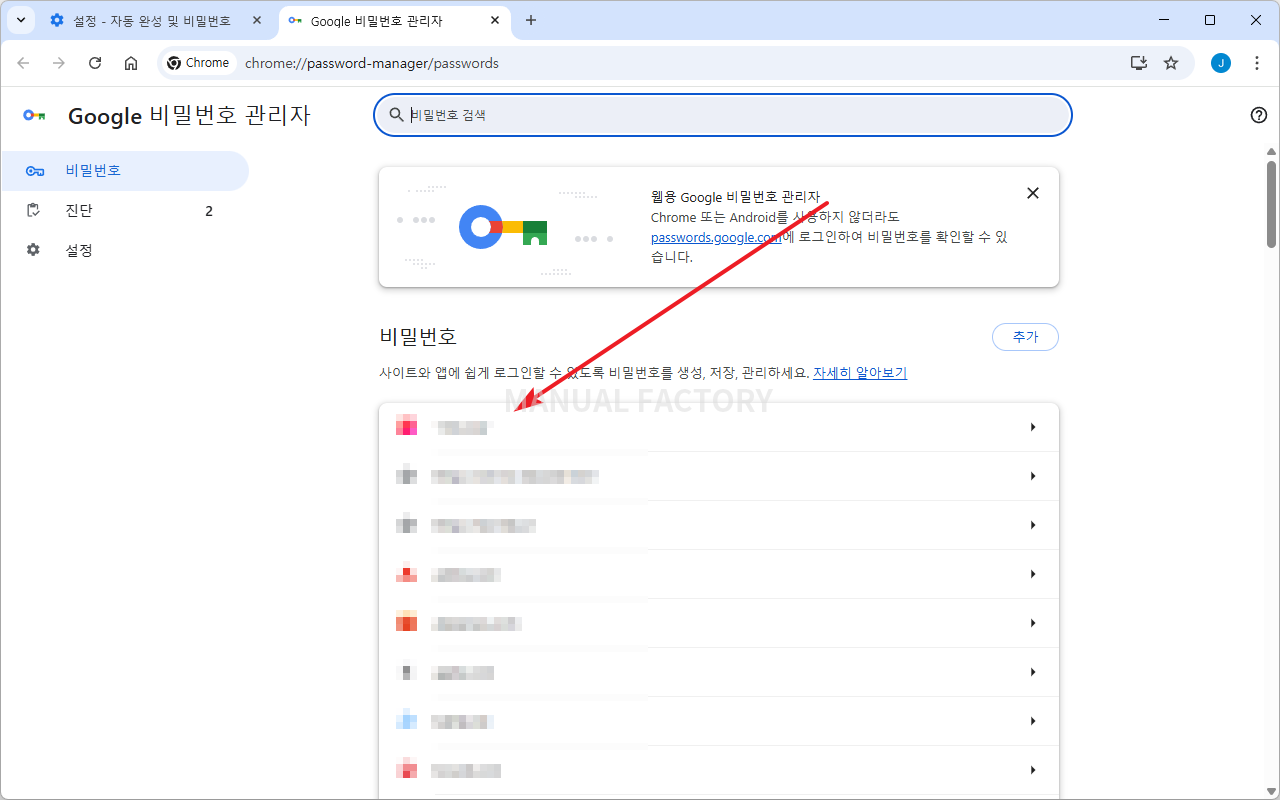Expand the third password entry arrow

point(1033,525)
